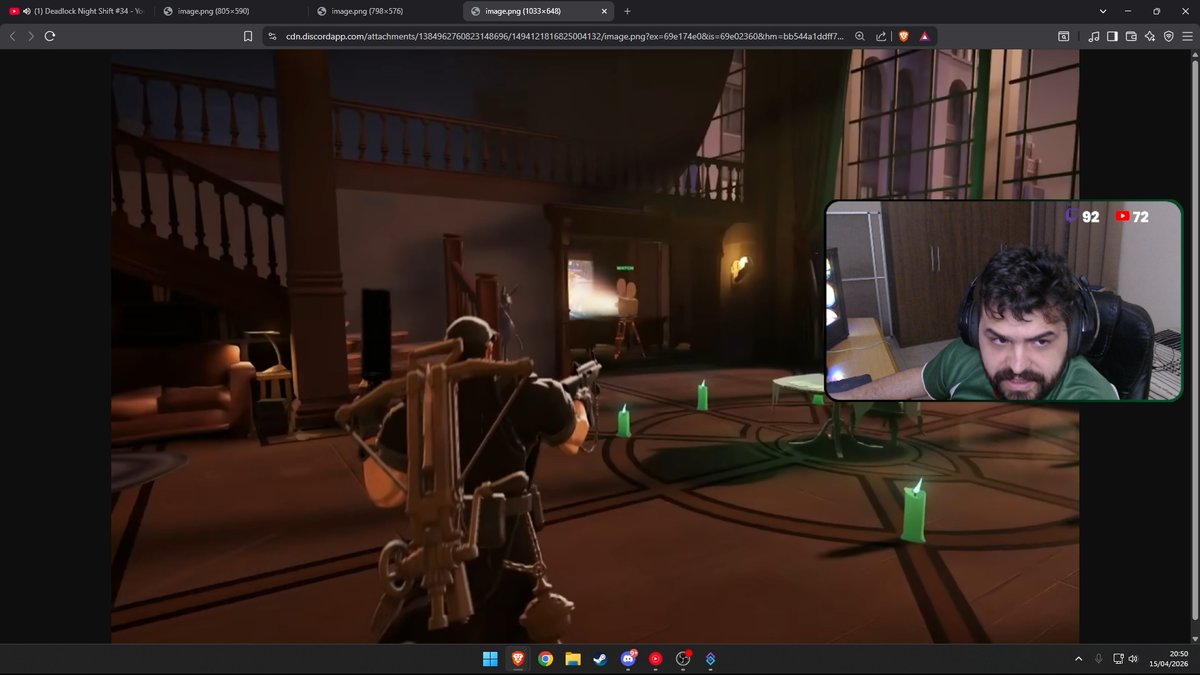Open Discord from taskbar
Viewport: 1200px width, 675px height.
(628, 659)
